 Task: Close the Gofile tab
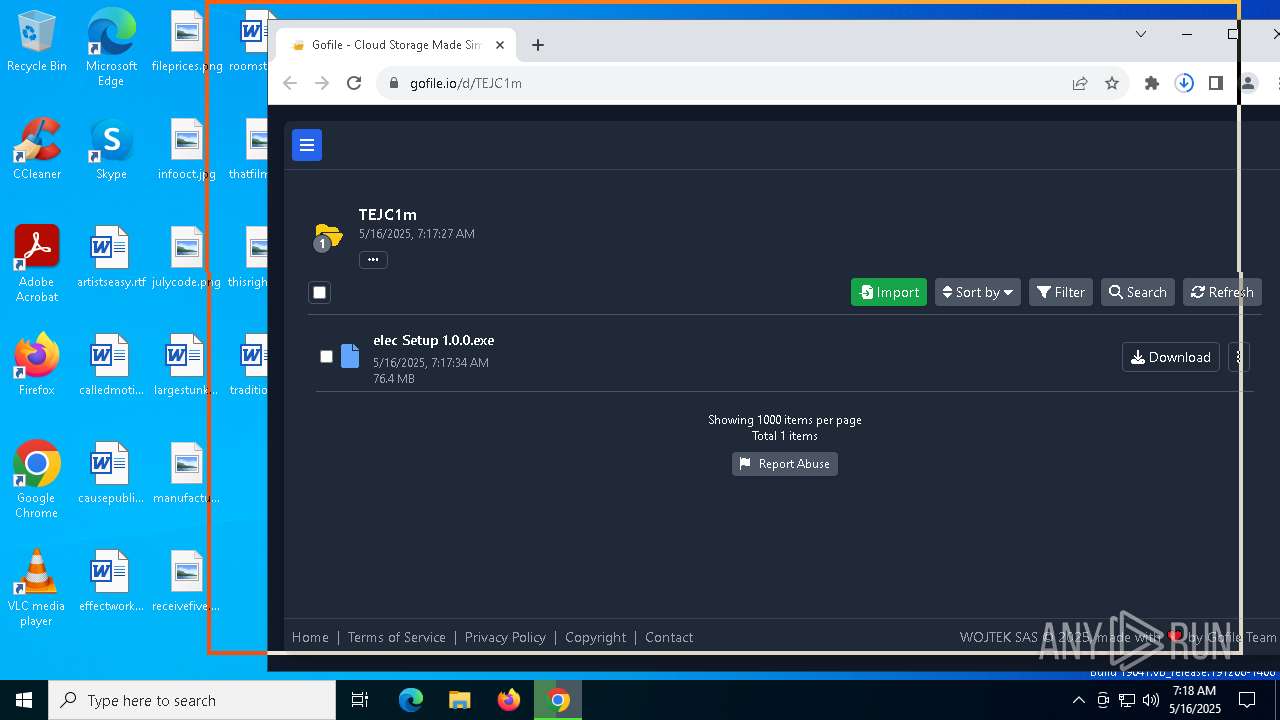point(500,45)
